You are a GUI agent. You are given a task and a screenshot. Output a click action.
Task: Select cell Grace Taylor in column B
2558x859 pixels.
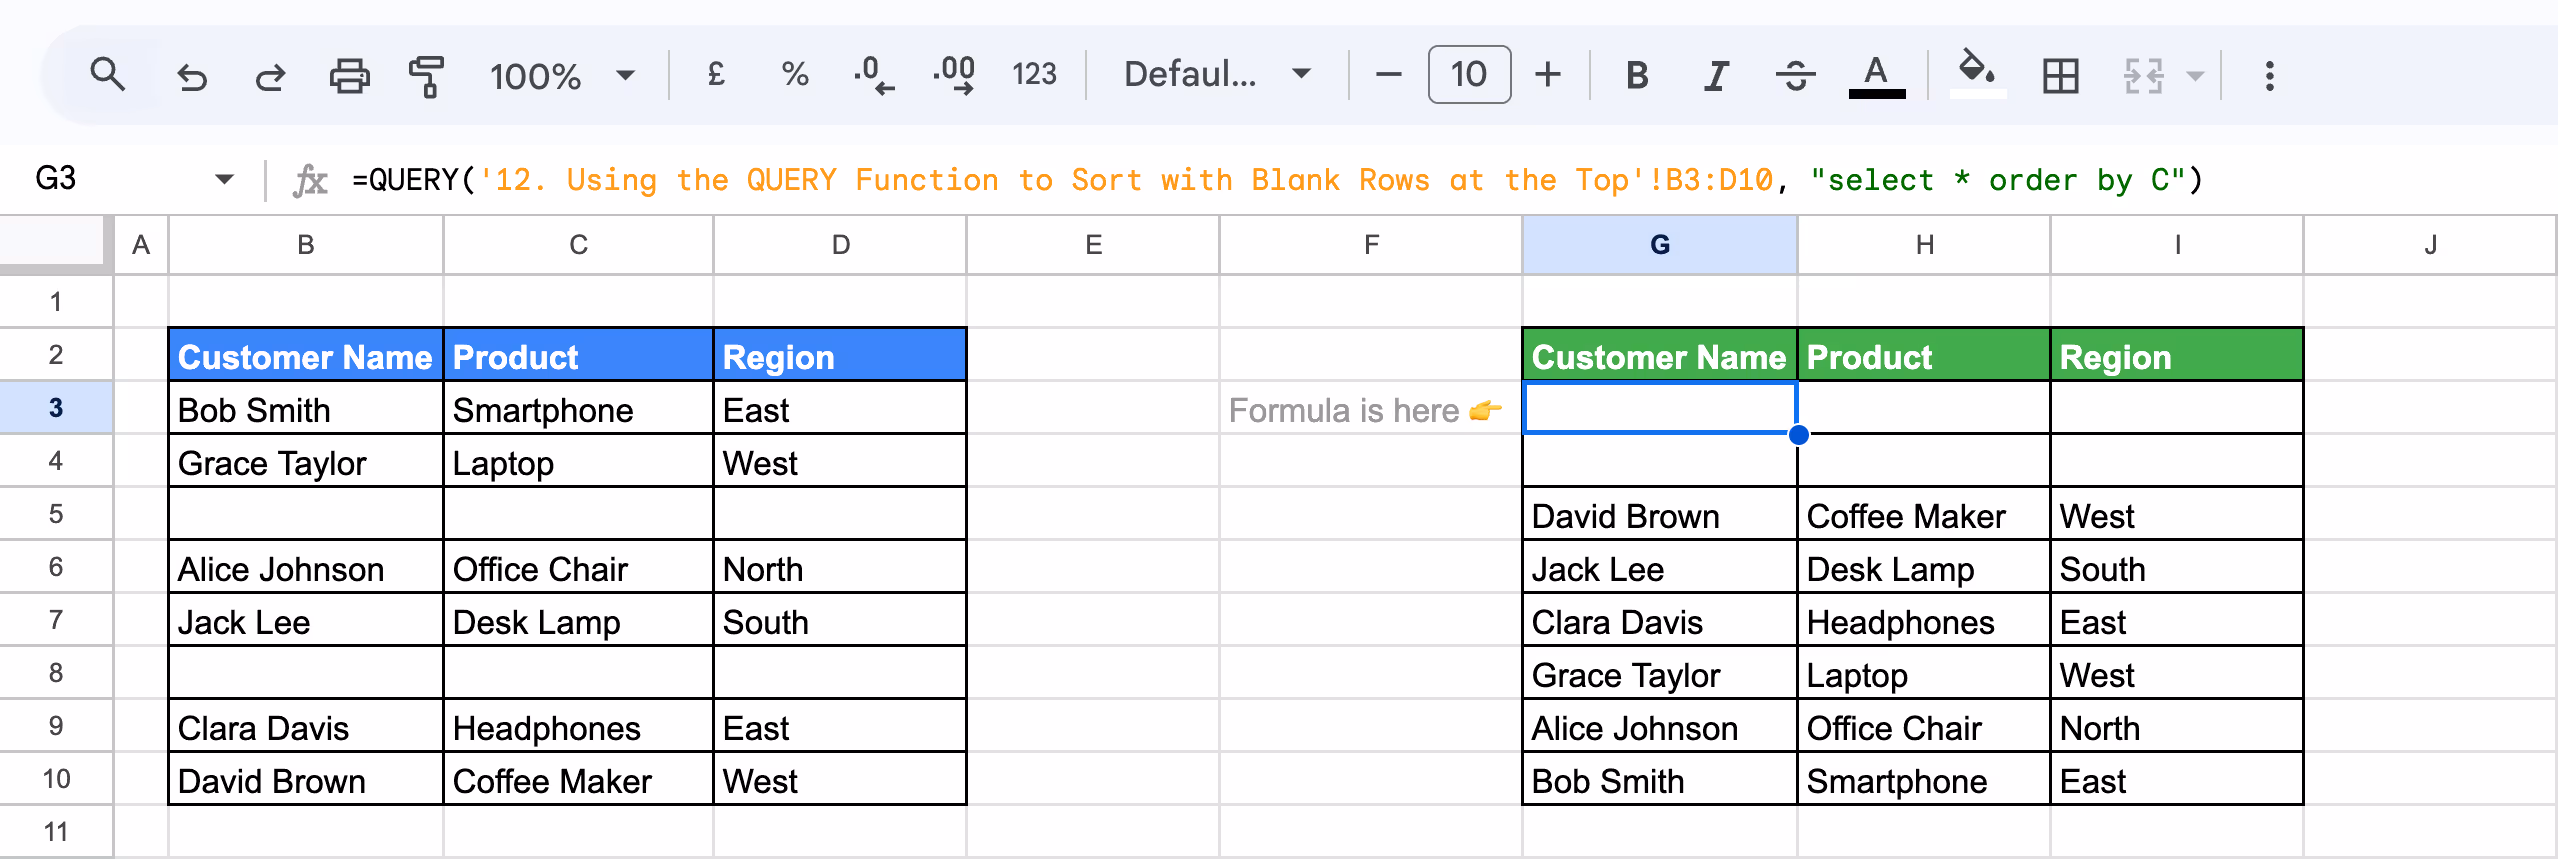pyautogui.click(x=306, y=461)
